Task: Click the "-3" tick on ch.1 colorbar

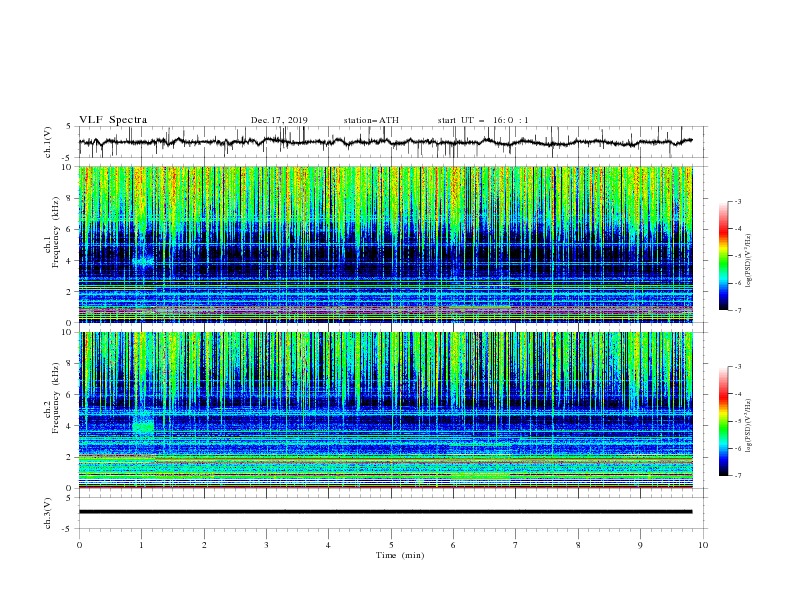Action: pos(737,201)
